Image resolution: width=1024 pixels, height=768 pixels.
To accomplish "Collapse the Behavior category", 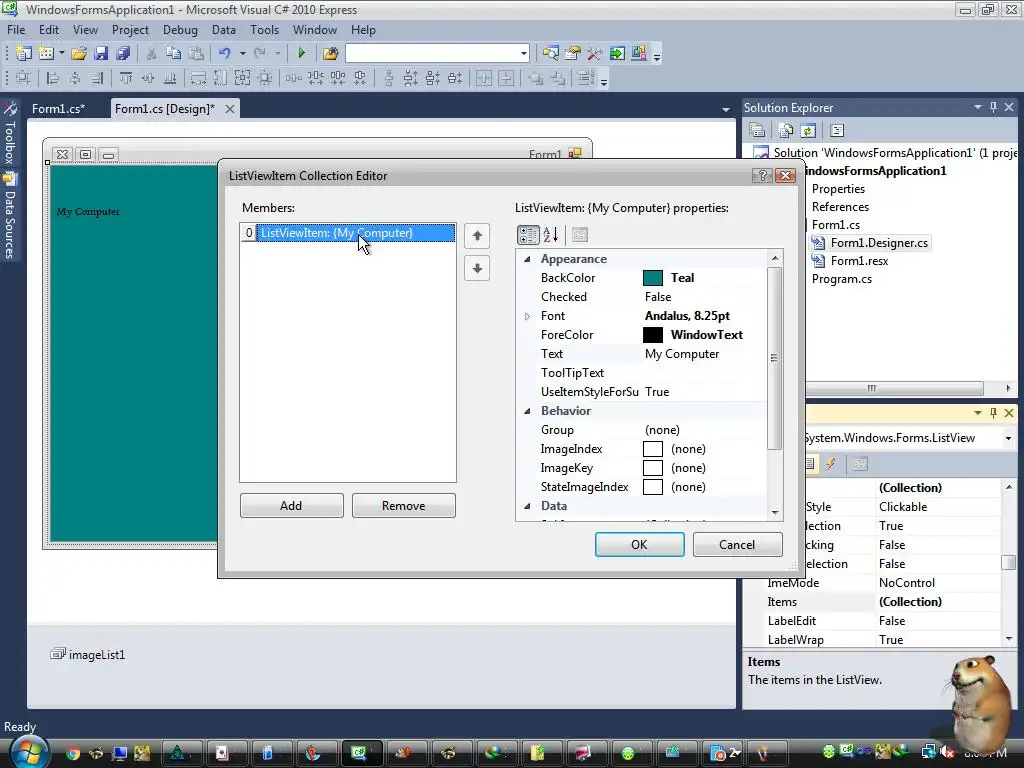I will click(x=528, y=411).
